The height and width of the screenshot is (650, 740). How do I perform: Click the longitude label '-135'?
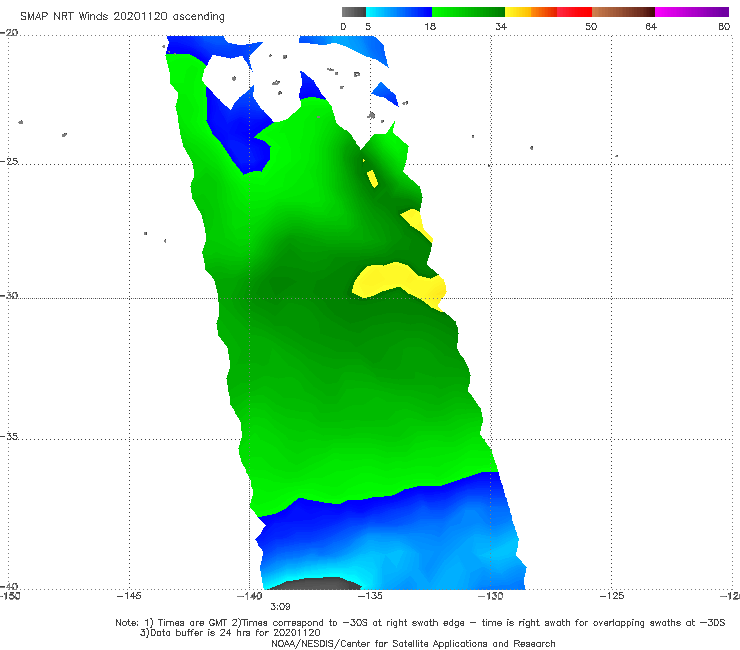[x=370, y=596]
